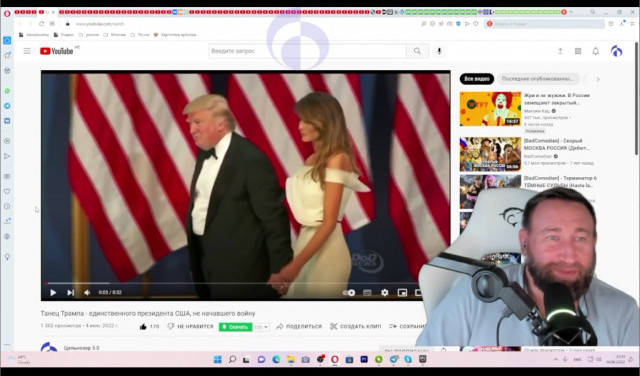
Task: Skip to next video
Action: pyautogui.click(x=71, y=292)
